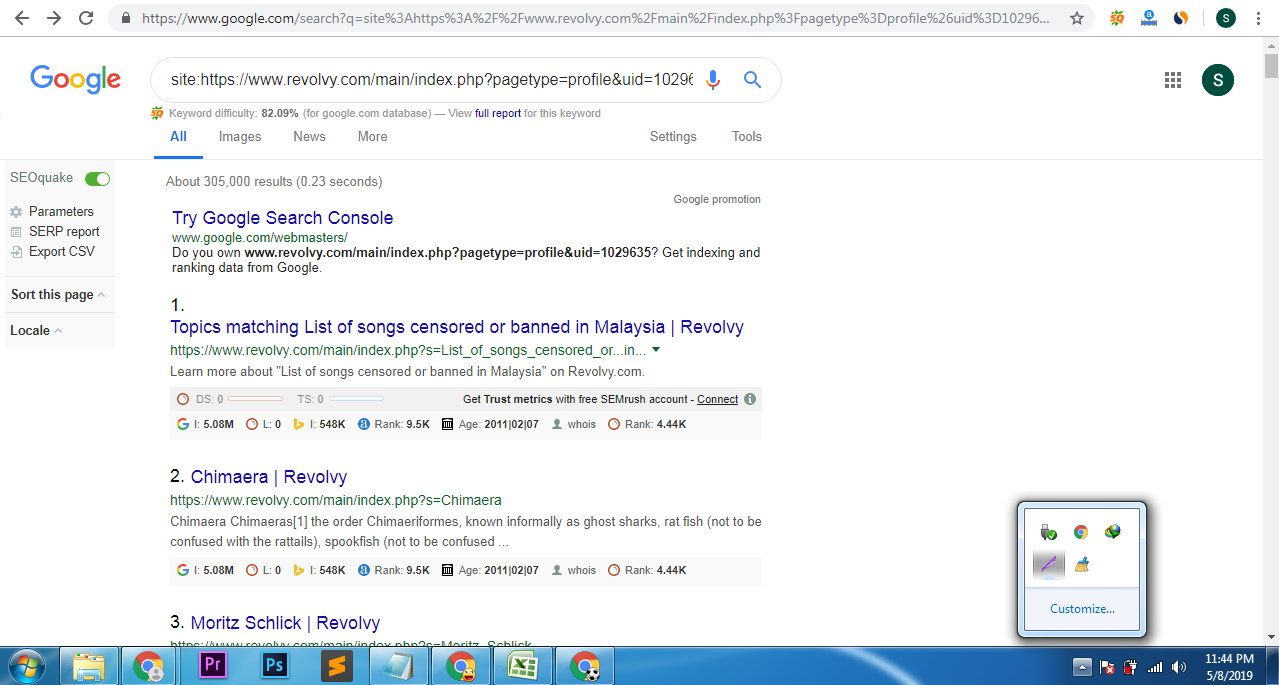
Task: Click the TS score bar
Action: [x=356, y=399]
